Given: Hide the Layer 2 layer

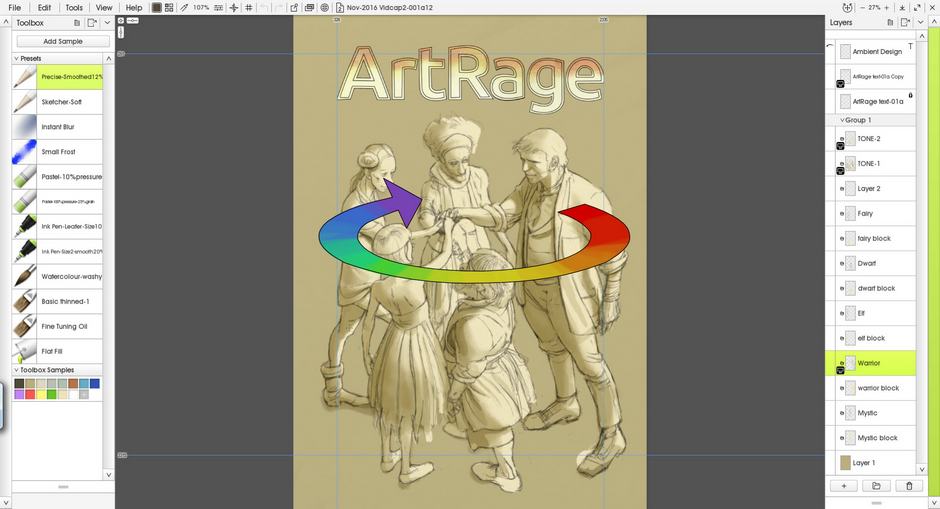Looking at the screenshot, I should [x=842, y=189].
